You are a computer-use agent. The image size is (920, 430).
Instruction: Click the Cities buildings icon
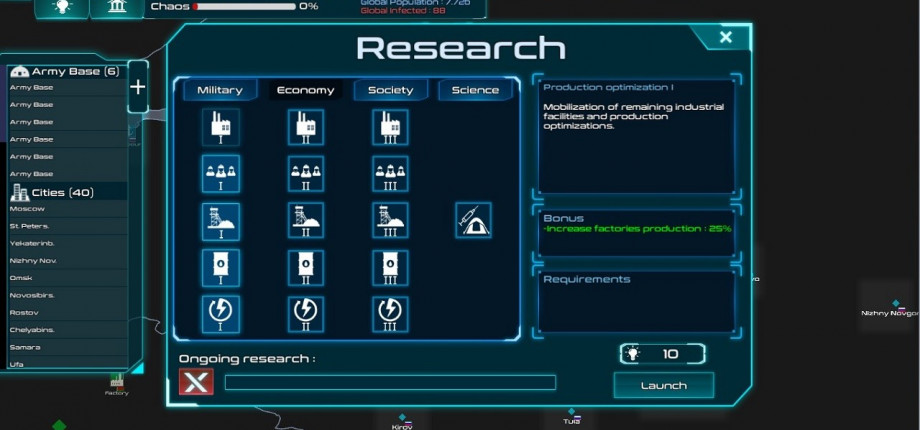pos(19,192)
